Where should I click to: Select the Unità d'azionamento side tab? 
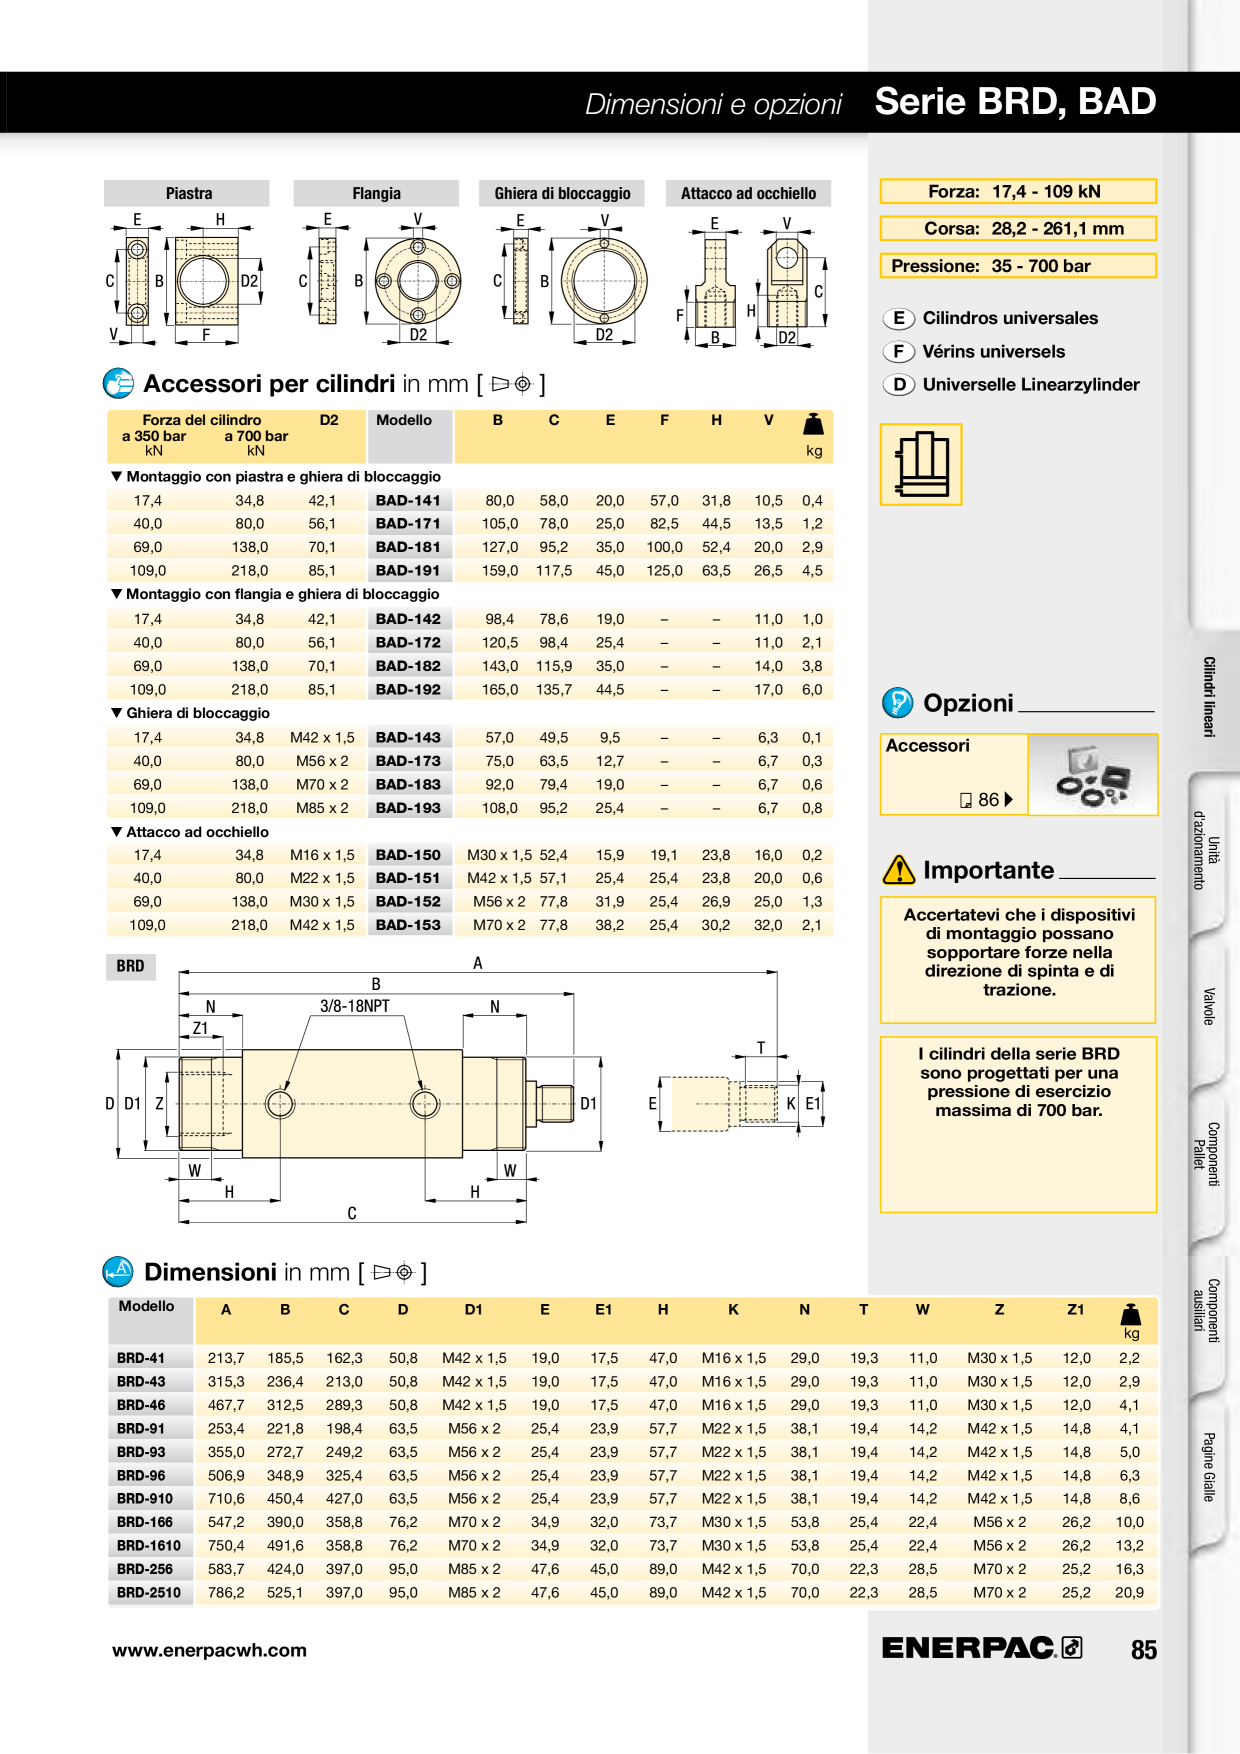click(x=1205, y=850)
